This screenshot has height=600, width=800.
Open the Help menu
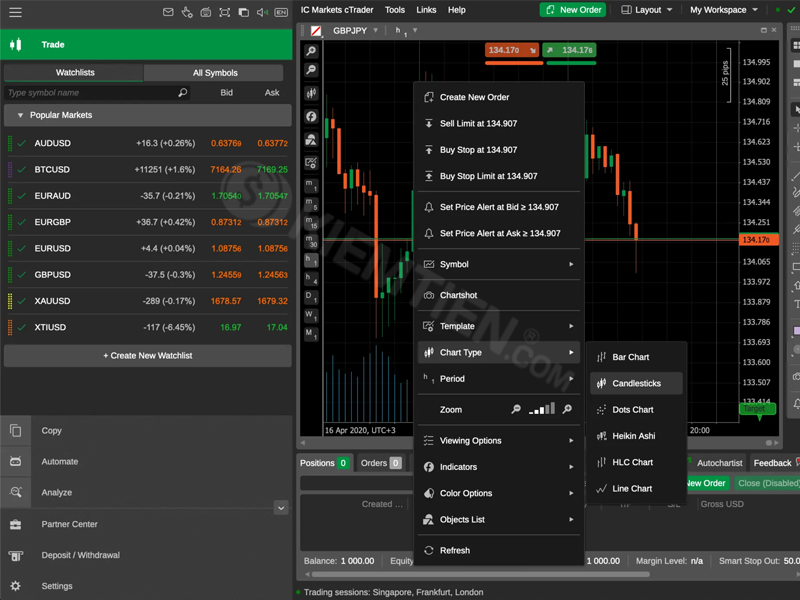pyautogui.click(x=457, y=10)
